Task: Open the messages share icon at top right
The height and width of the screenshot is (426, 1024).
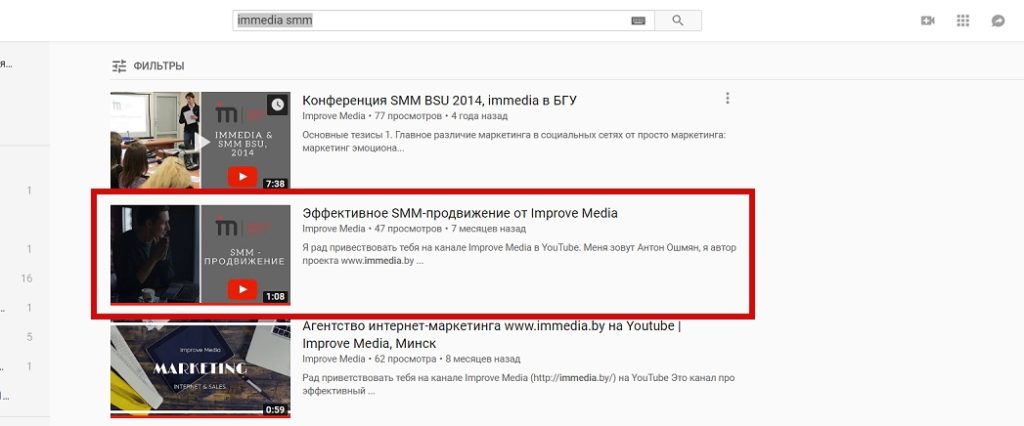Action: click(998, 21)
